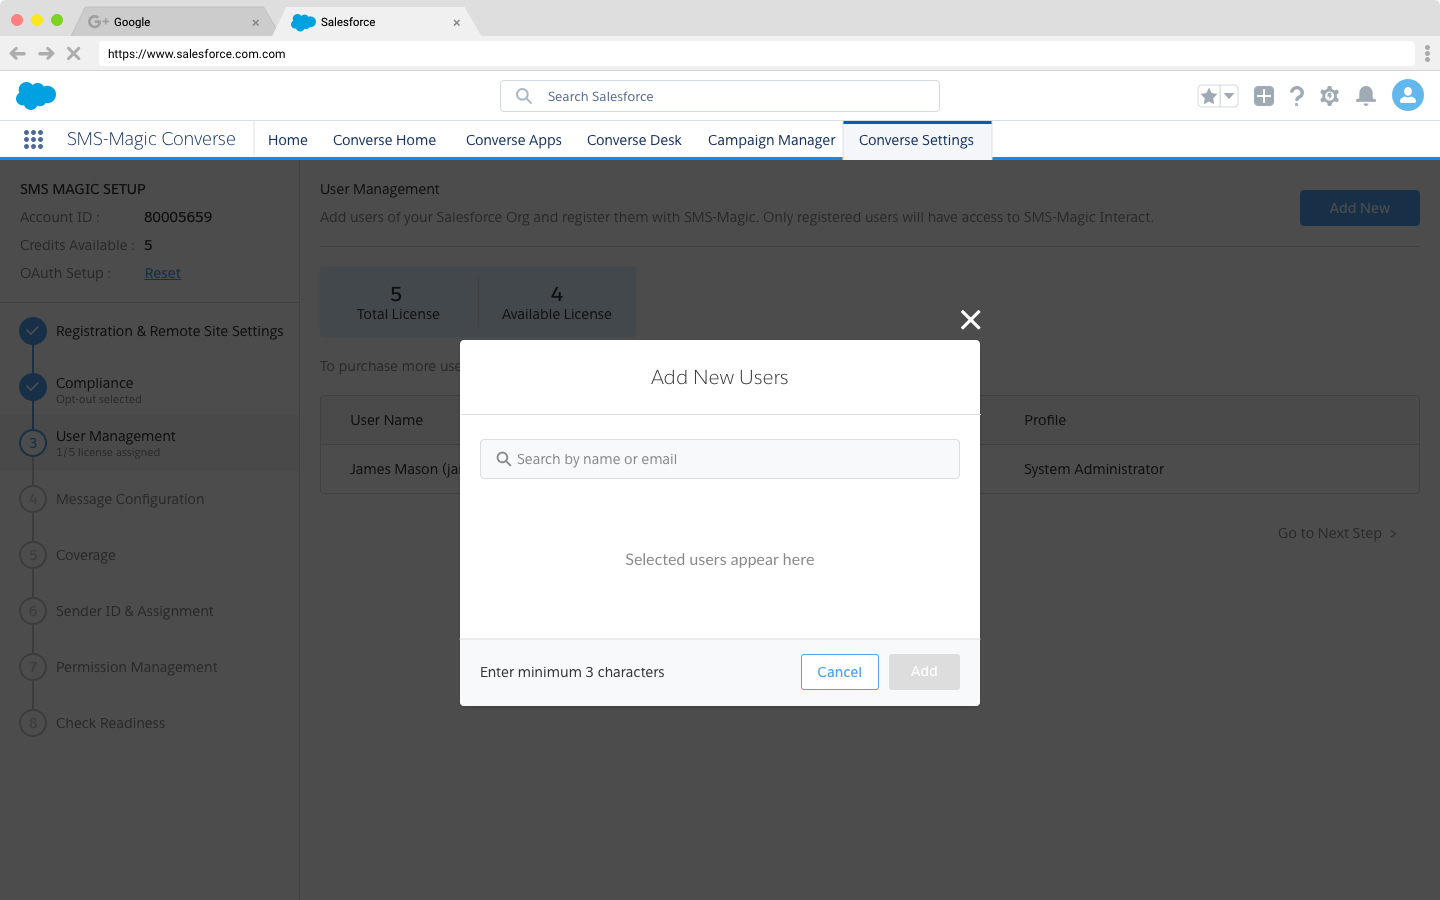This screenshot has height=900, width=1440.
Task: Open the Converse Home tab
Action: pos(384,140)
